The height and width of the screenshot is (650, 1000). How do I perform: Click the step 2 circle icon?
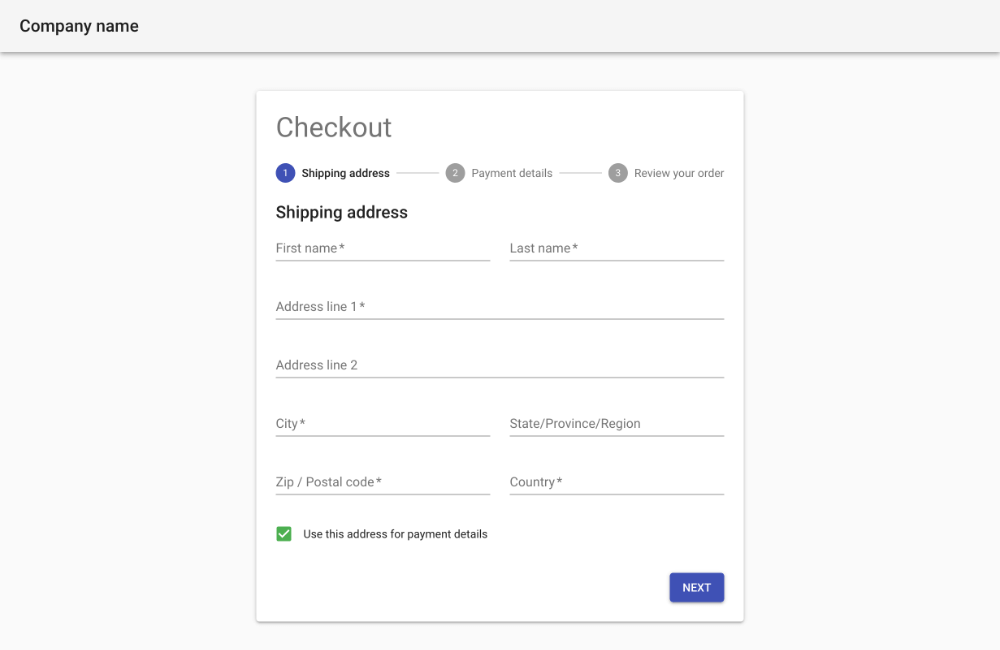click(x=455, y=173)
